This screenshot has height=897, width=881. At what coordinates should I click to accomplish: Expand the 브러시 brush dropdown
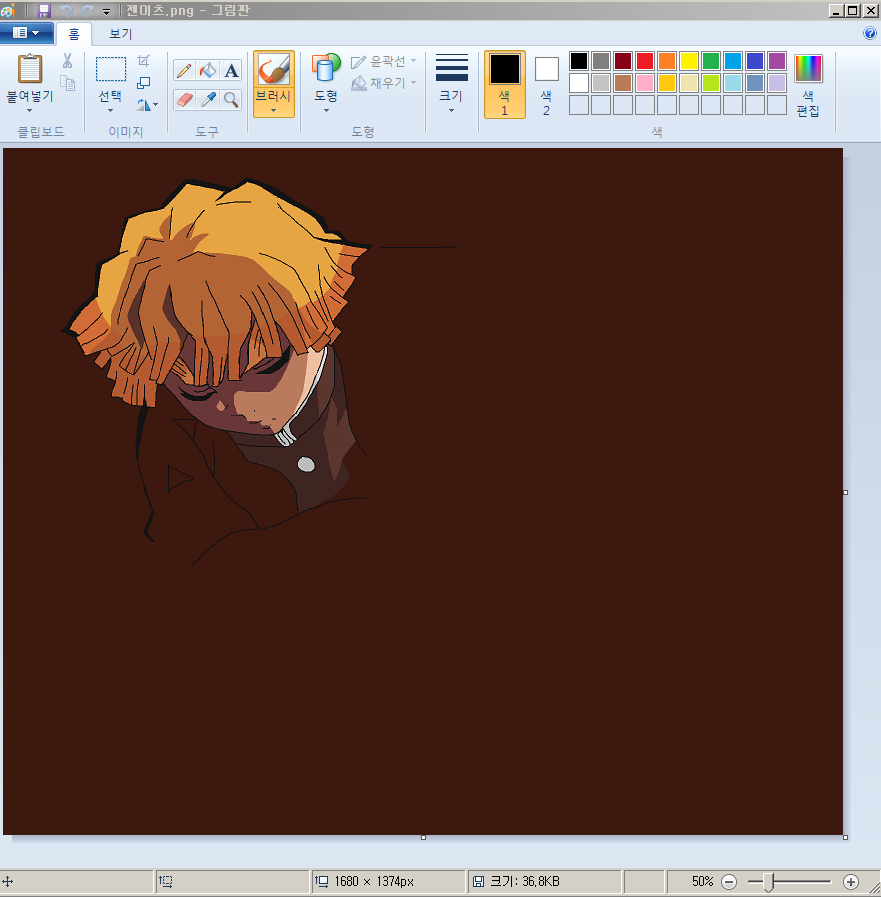[273, 110]
